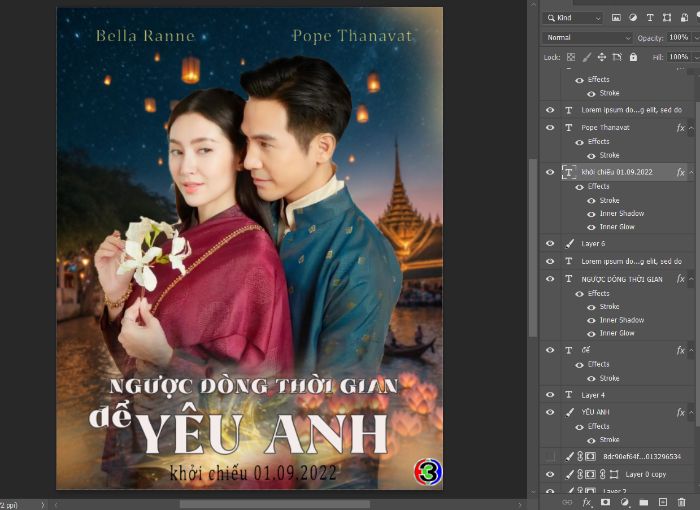The height and width of the screenshot is (510, 700).
Task: Click Inner Glow under khởi chiếu layer
Action: [x=617, y=227]
